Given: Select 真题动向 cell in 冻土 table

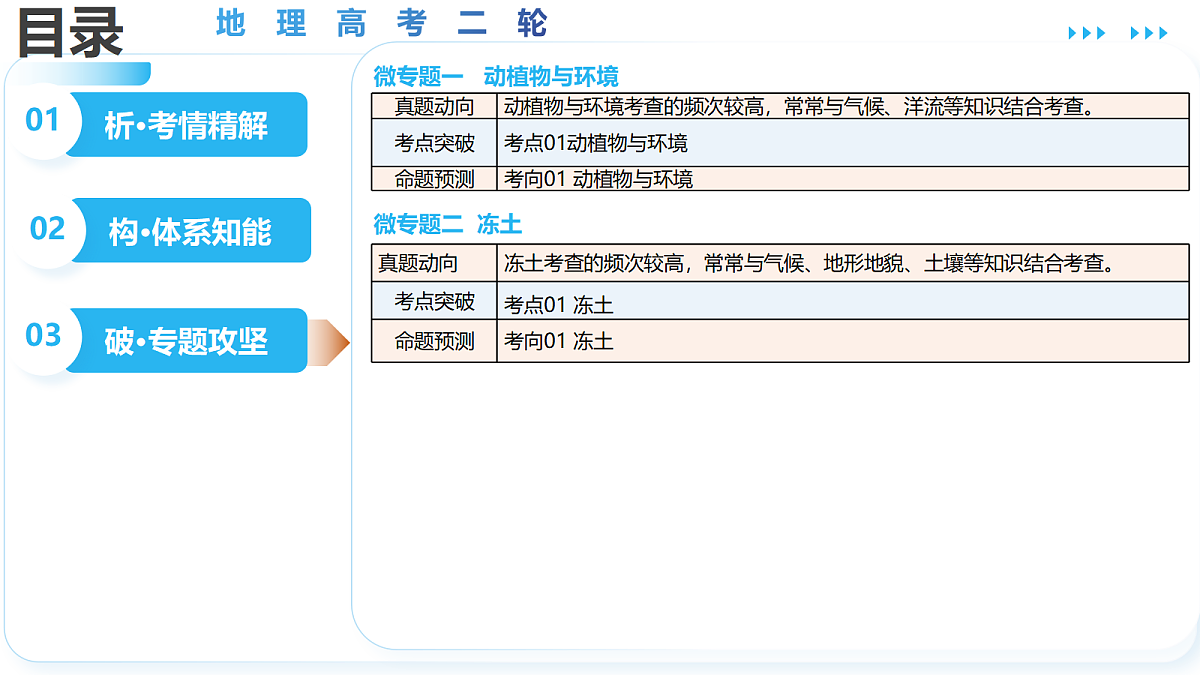Looking at the screenshot, I should tap(434, 263).
